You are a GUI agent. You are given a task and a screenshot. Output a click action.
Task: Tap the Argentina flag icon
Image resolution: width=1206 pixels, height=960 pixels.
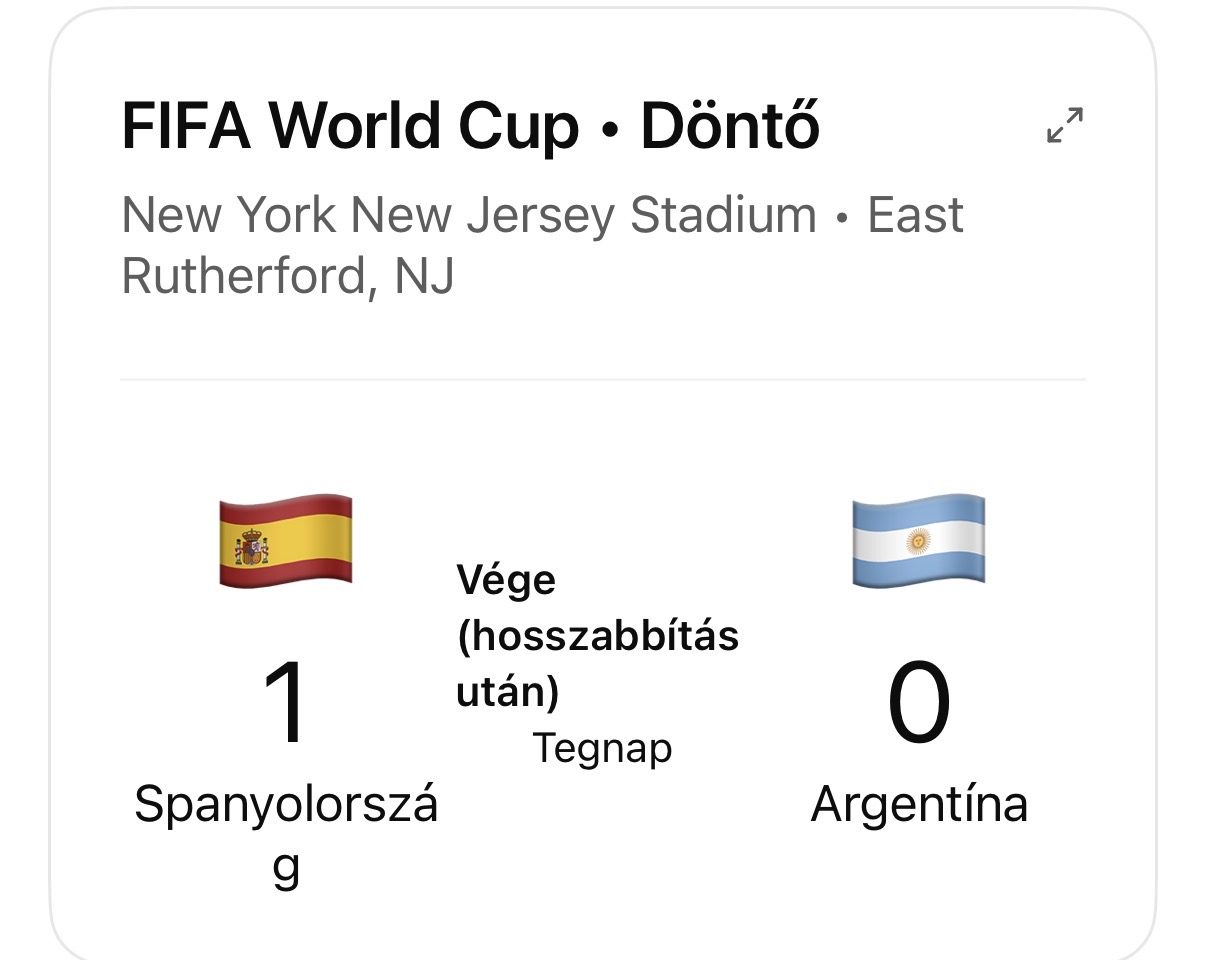pyautogui.click(x=918, y=540)
